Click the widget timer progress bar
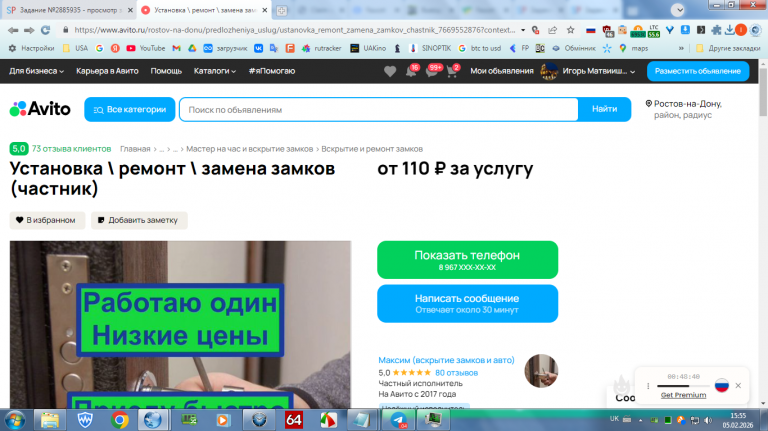 pos(683,386)
